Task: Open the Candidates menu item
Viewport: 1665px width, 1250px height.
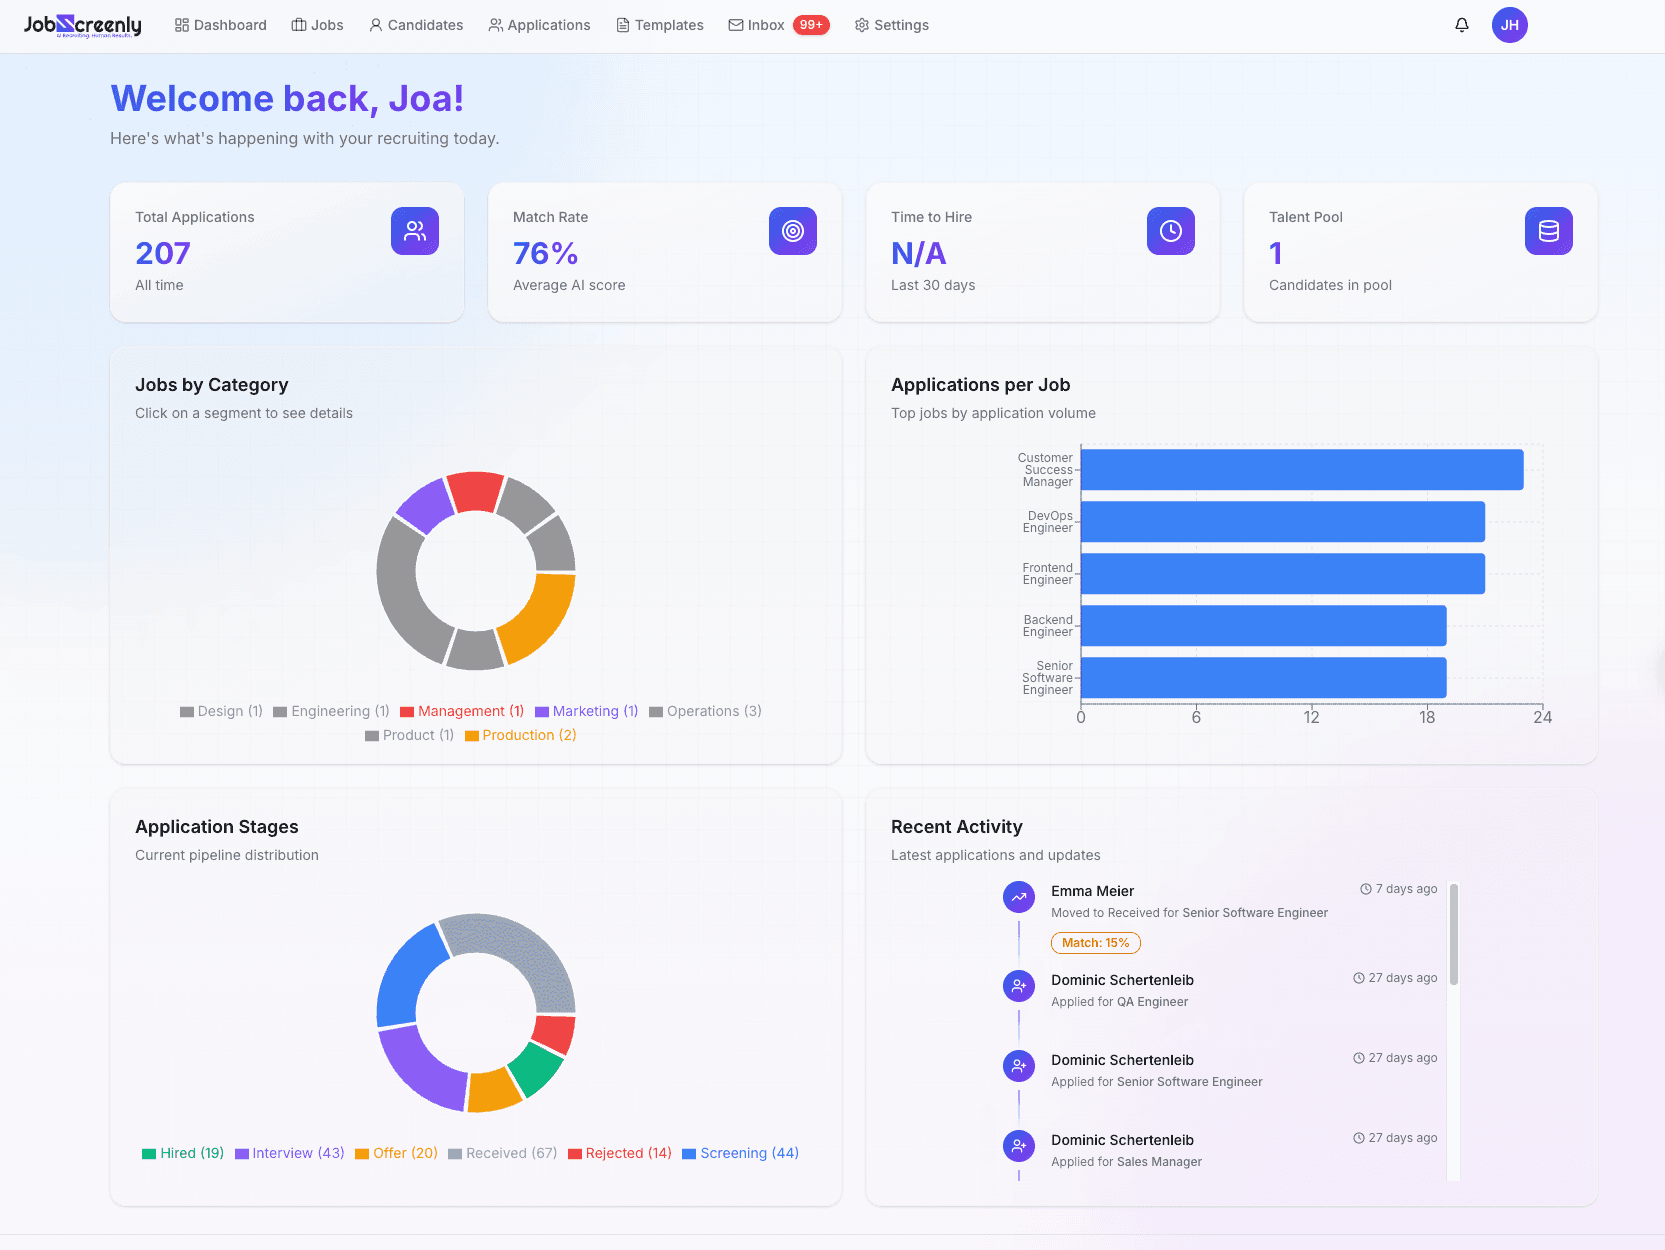Action: tap(416, 25)
